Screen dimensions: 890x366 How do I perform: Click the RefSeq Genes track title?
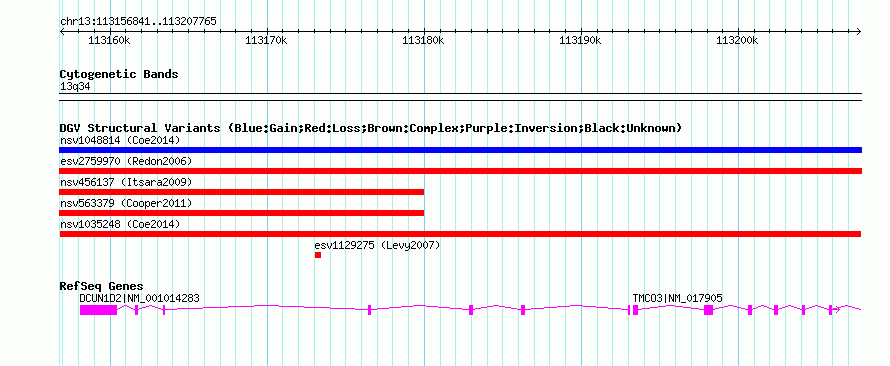click(x=102, y=286)
